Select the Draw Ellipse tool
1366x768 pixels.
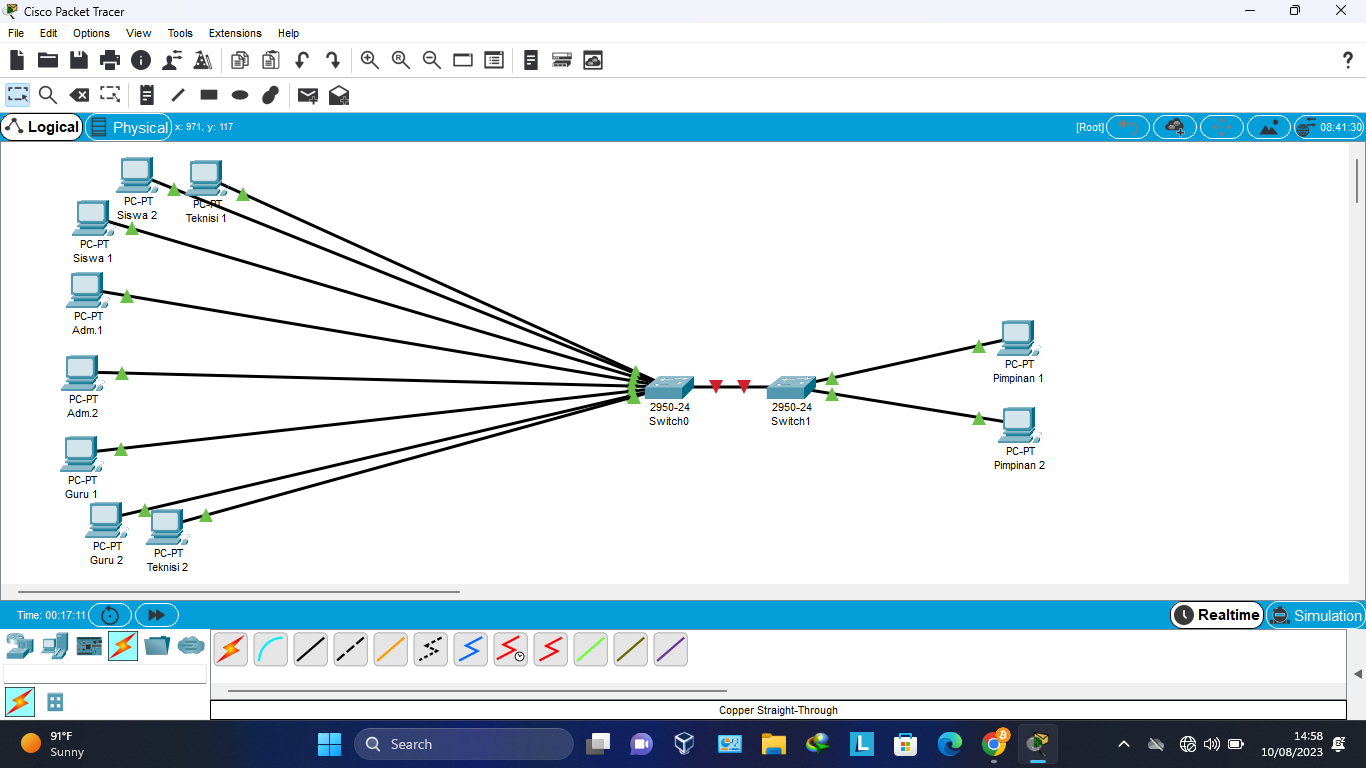click(240, 95)
